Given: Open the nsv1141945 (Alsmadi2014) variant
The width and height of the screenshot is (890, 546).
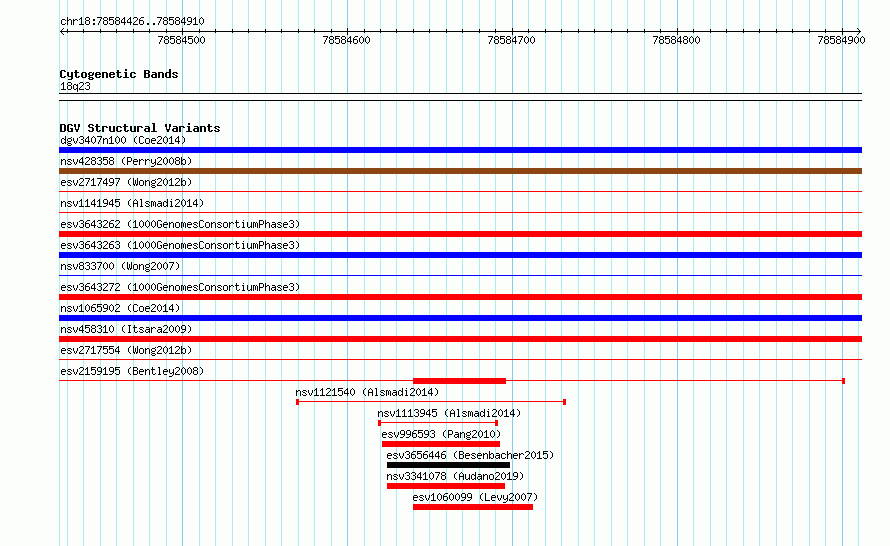Looking at the screenshot, I should [132, 203].
